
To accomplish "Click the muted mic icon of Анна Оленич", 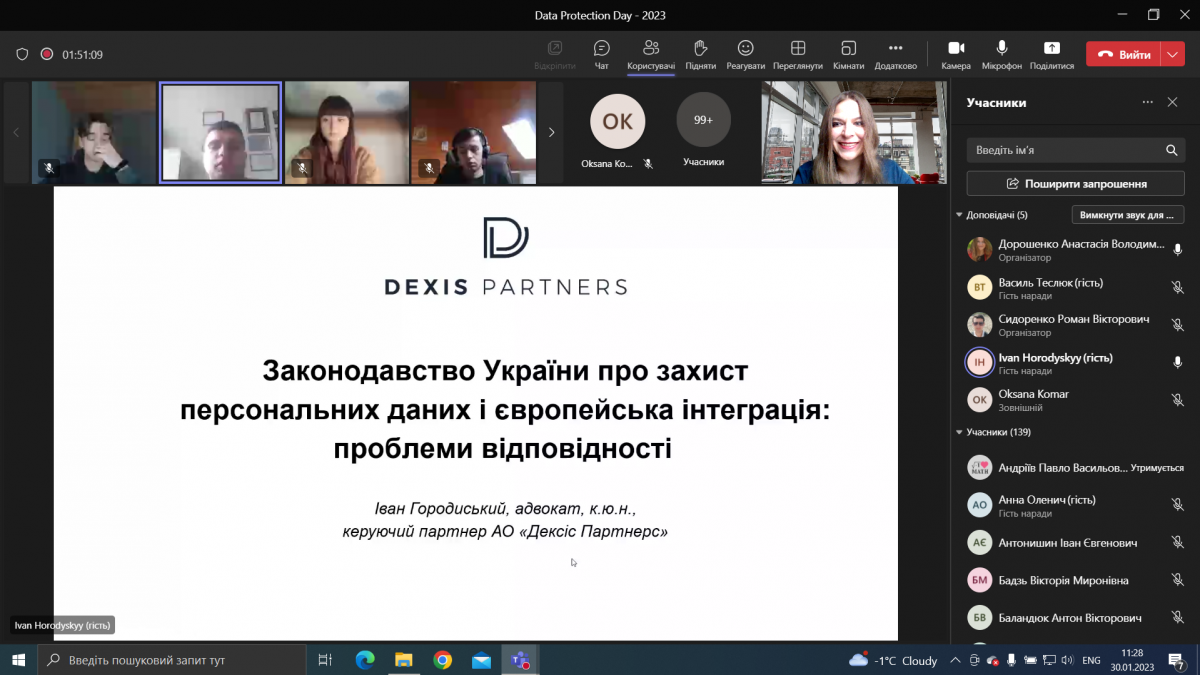I will [x=1177, y=505].
